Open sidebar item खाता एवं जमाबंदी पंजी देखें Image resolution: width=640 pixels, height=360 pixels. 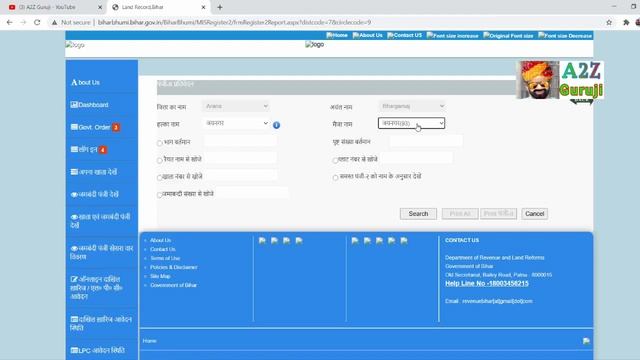pyautogui.click(x=100, y=221)
